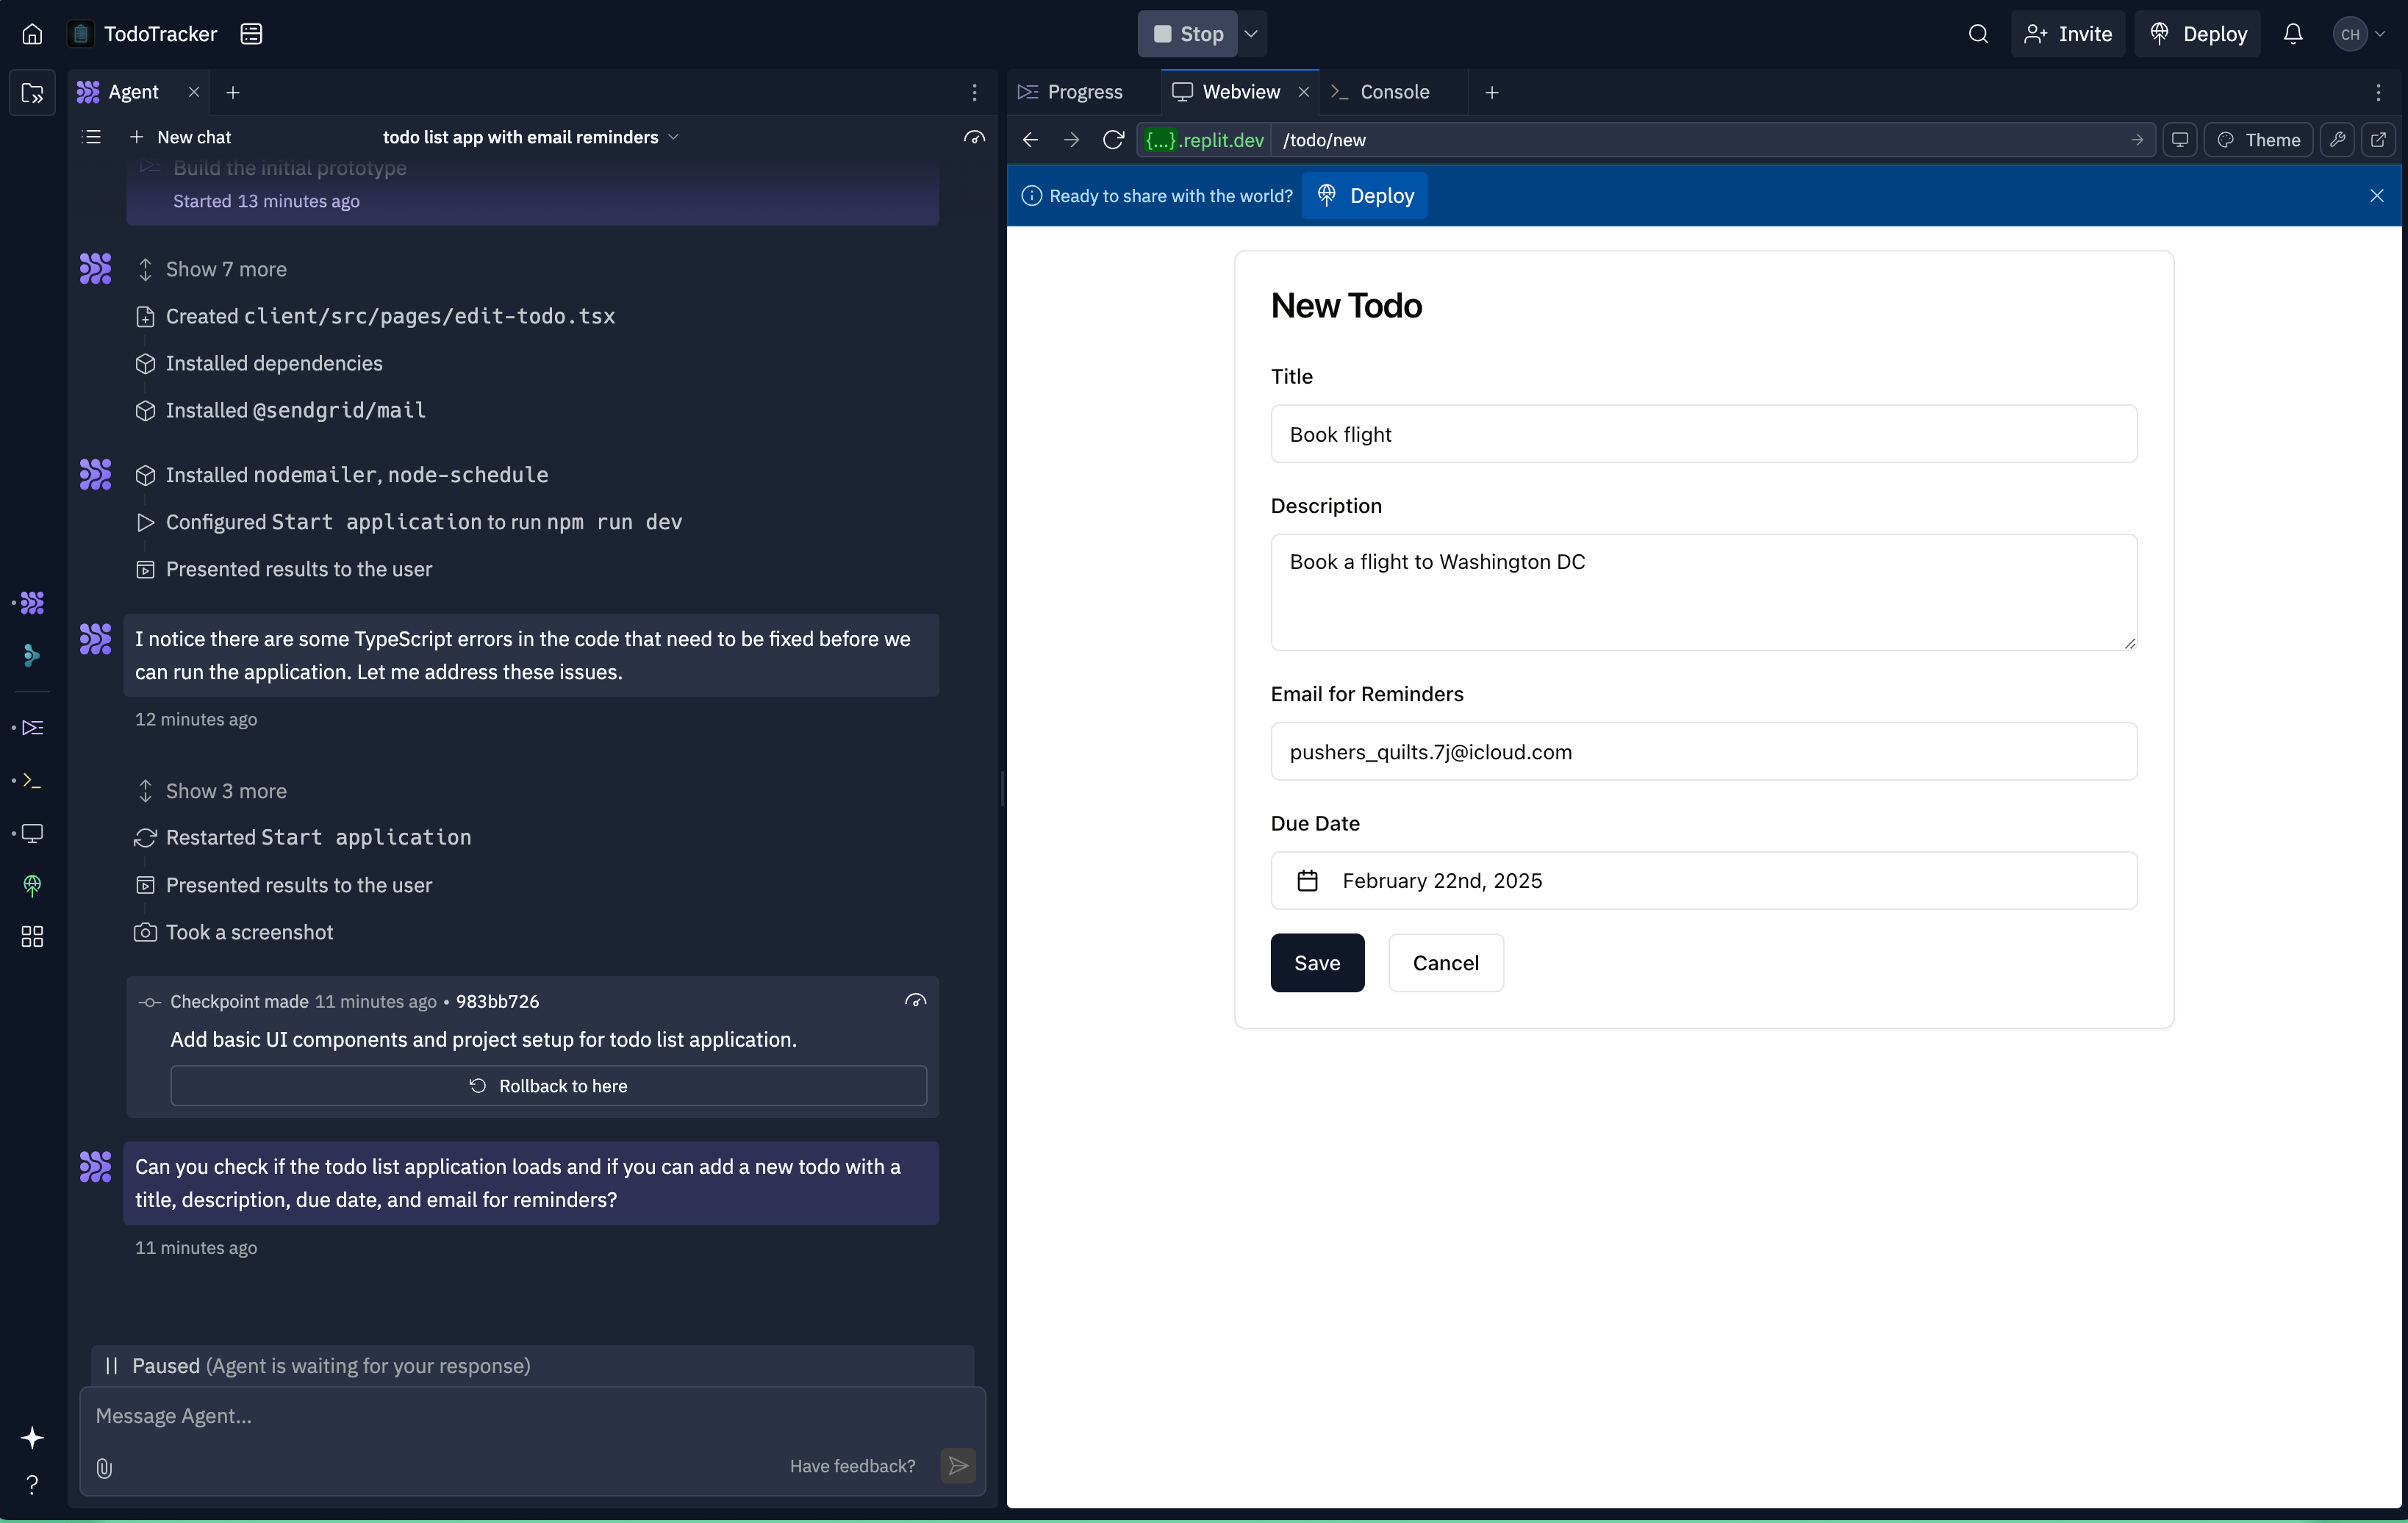The width and height of the screenshot is (2408, 1523).
Task: Save the new todo
Action: (1317, 963)
